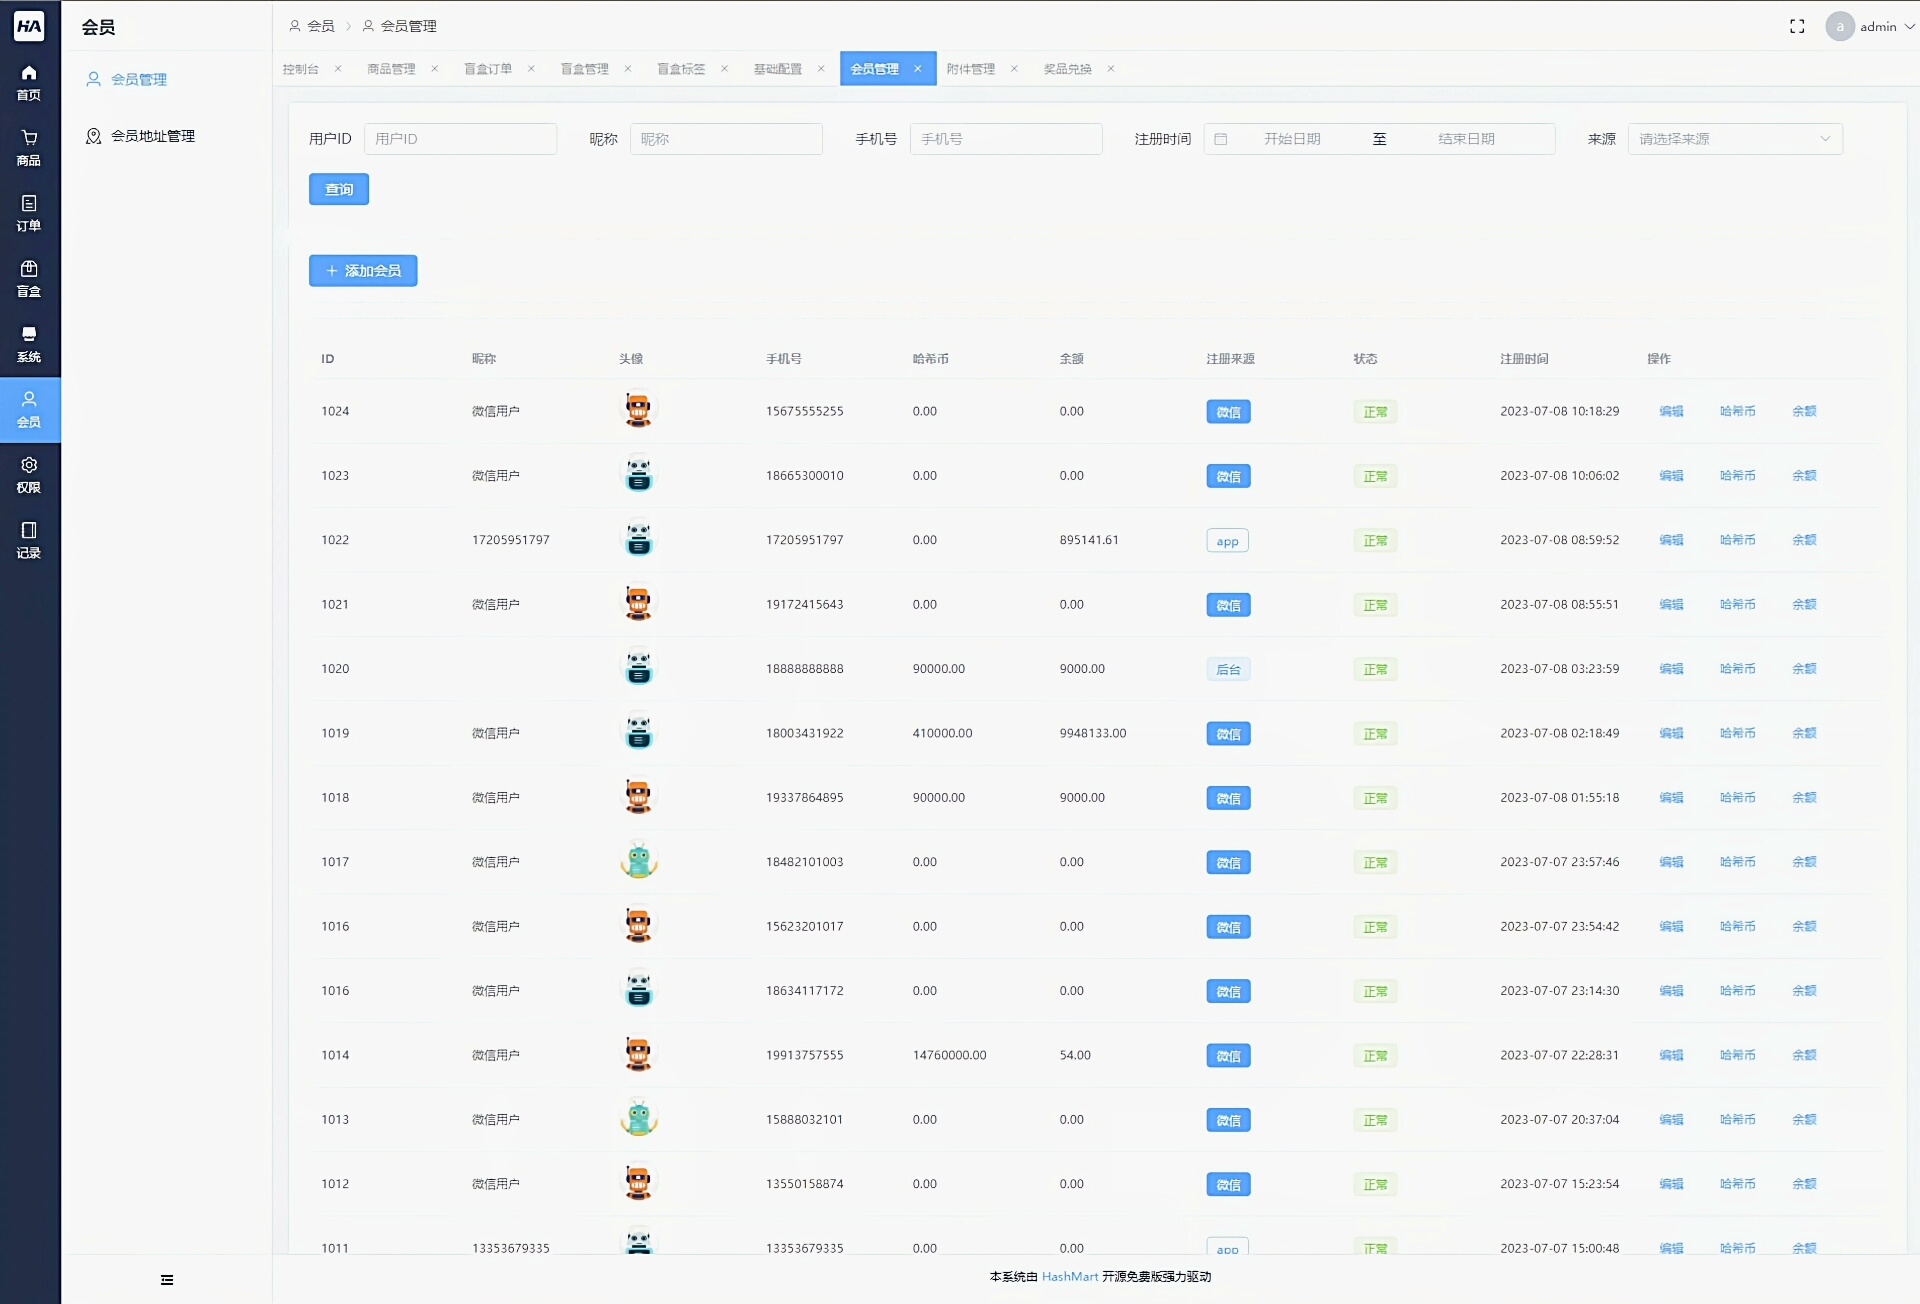Open the 首页 home sidebar icon
The width and height of the screenshot is (1920, 1304).
coord(29,82)
